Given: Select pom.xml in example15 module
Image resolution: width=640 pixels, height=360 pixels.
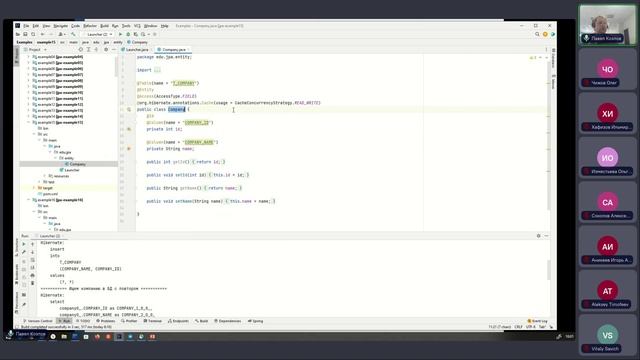Looking at the screenshot, I should (48, 194).
